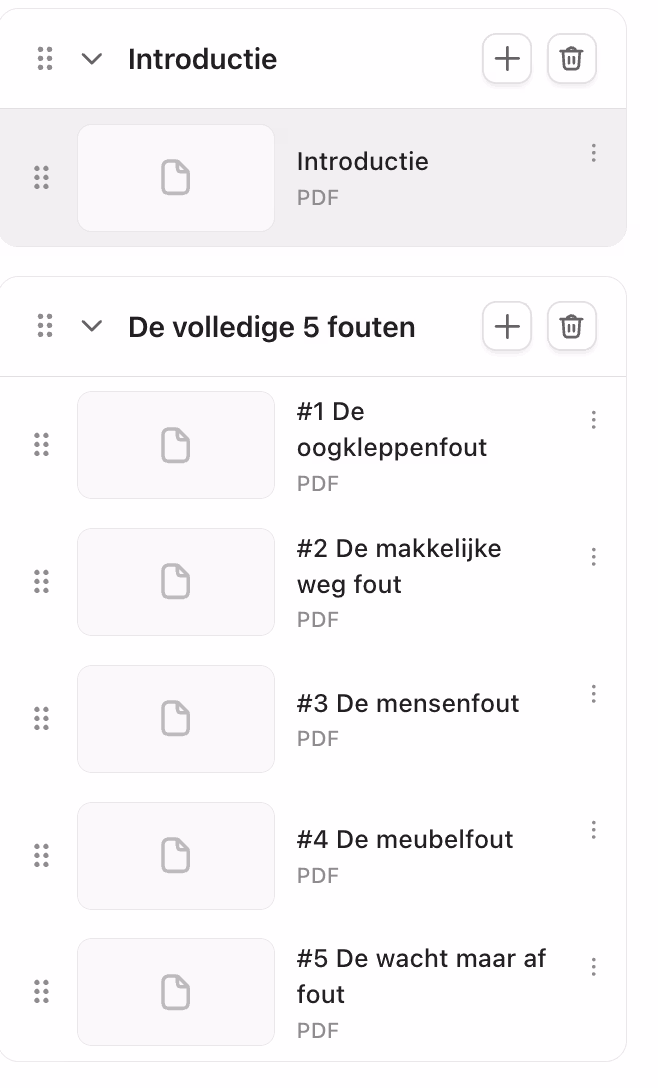Click drag handle of De volledige 5 fouten header

click(x=45, y=326)
